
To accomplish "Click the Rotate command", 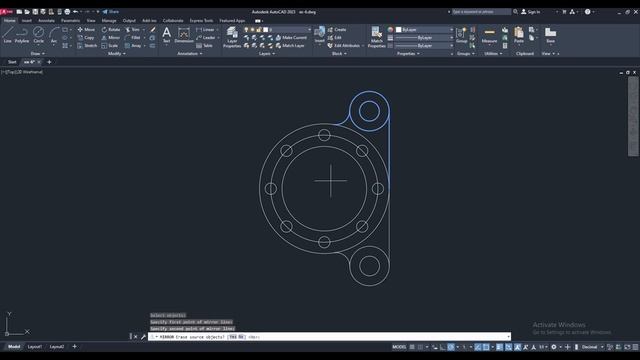I will (x=111, y=29).
